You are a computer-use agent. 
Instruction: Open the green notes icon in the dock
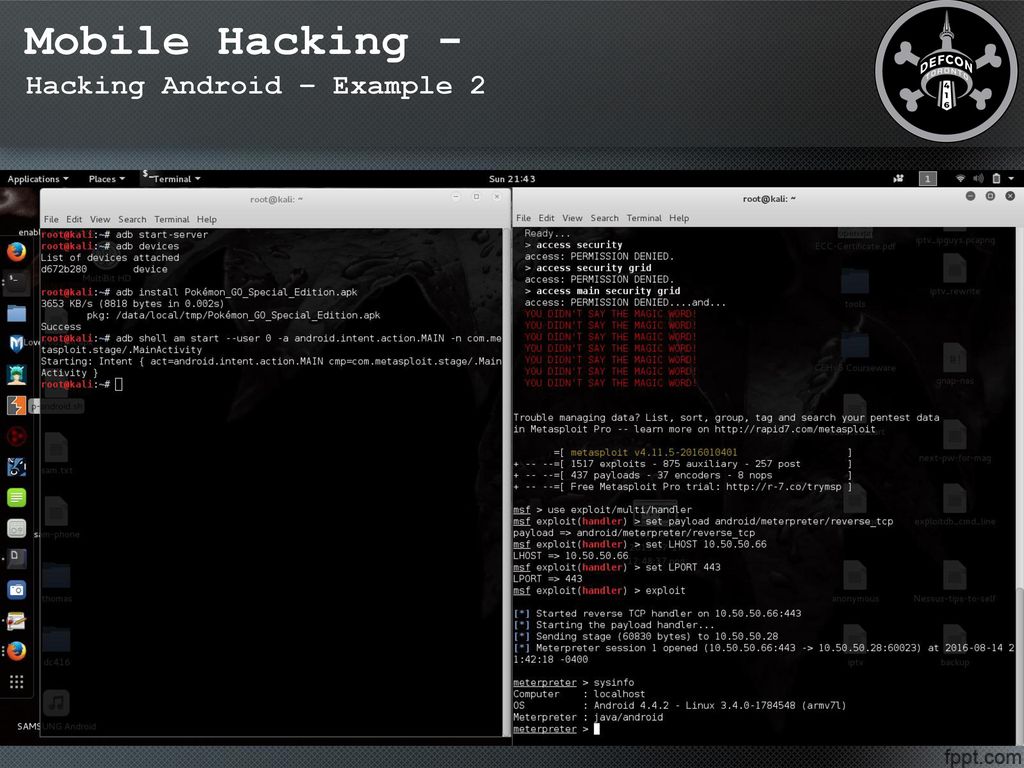16,498
